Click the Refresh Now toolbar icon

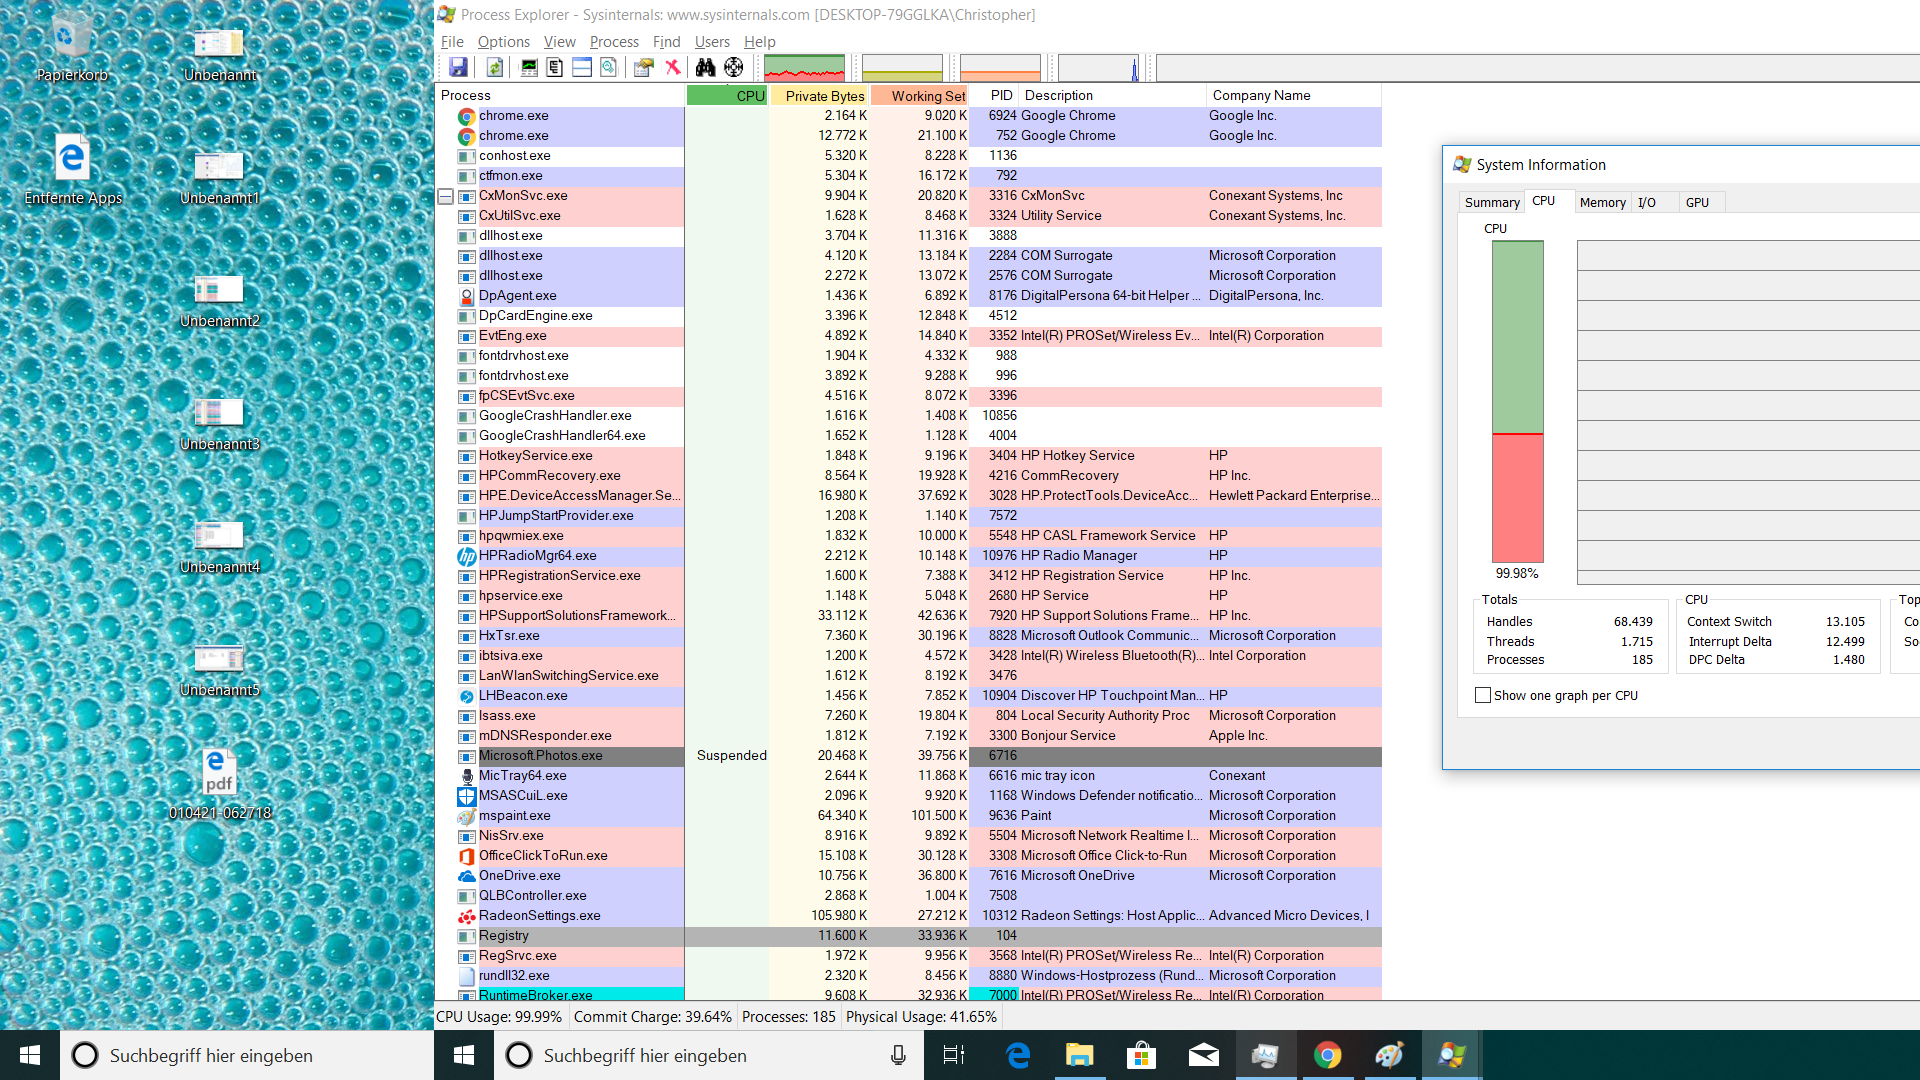click(494, 67)
